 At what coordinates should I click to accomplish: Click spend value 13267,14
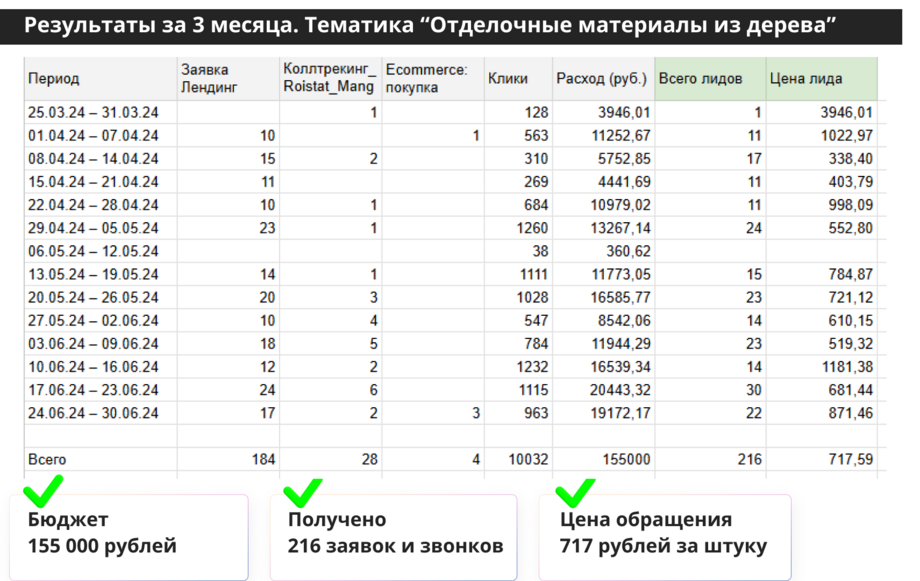coord(621,228)
